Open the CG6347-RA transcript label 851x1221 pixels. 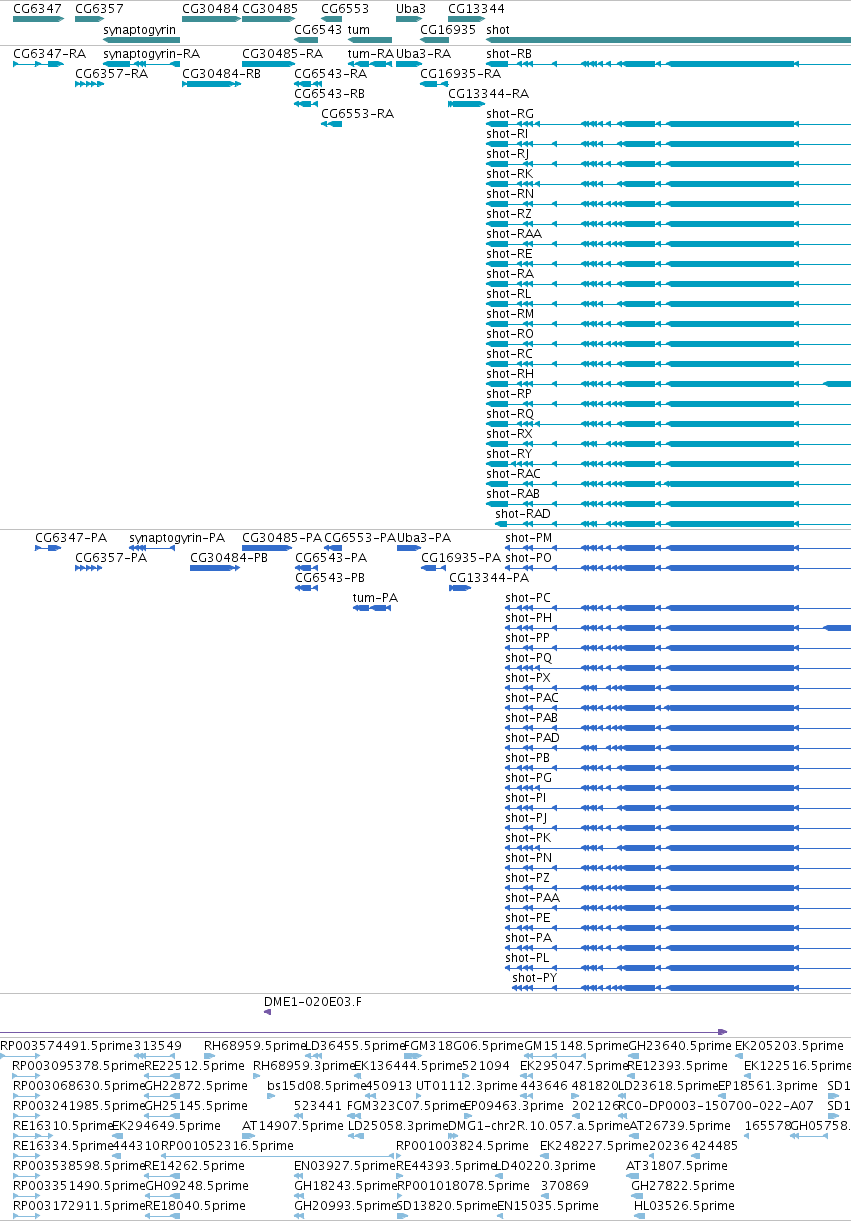click(x=49, y=53)
